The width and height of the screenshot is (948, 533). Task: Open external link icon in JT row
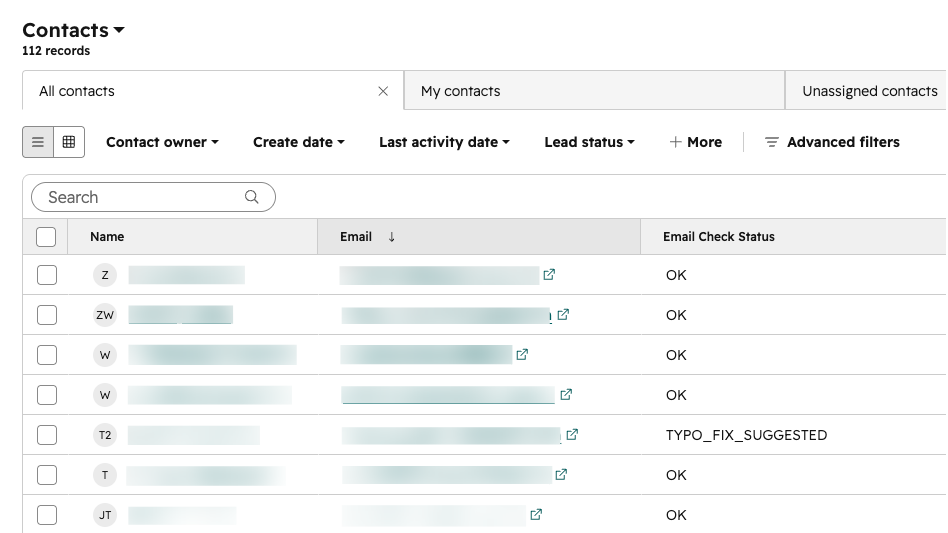point(536,515)
